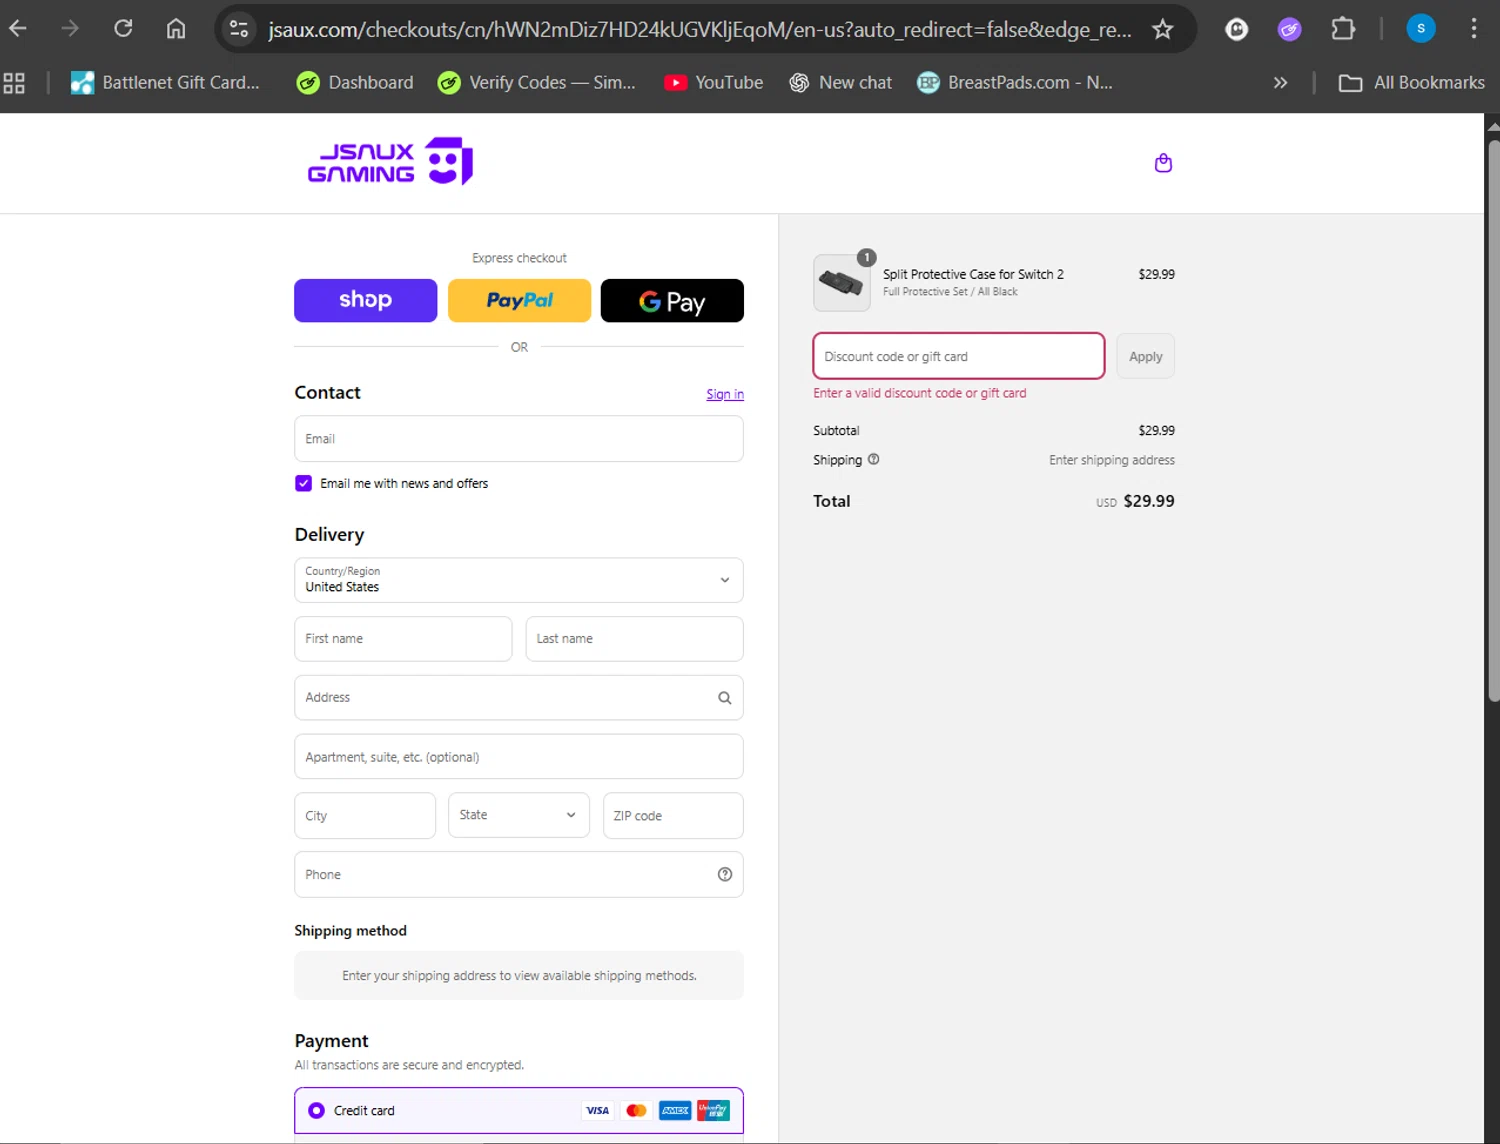This screenshot has width=1500, height=1144.
Task: Open the Country/Region dropdown
Action: point(518,580)
